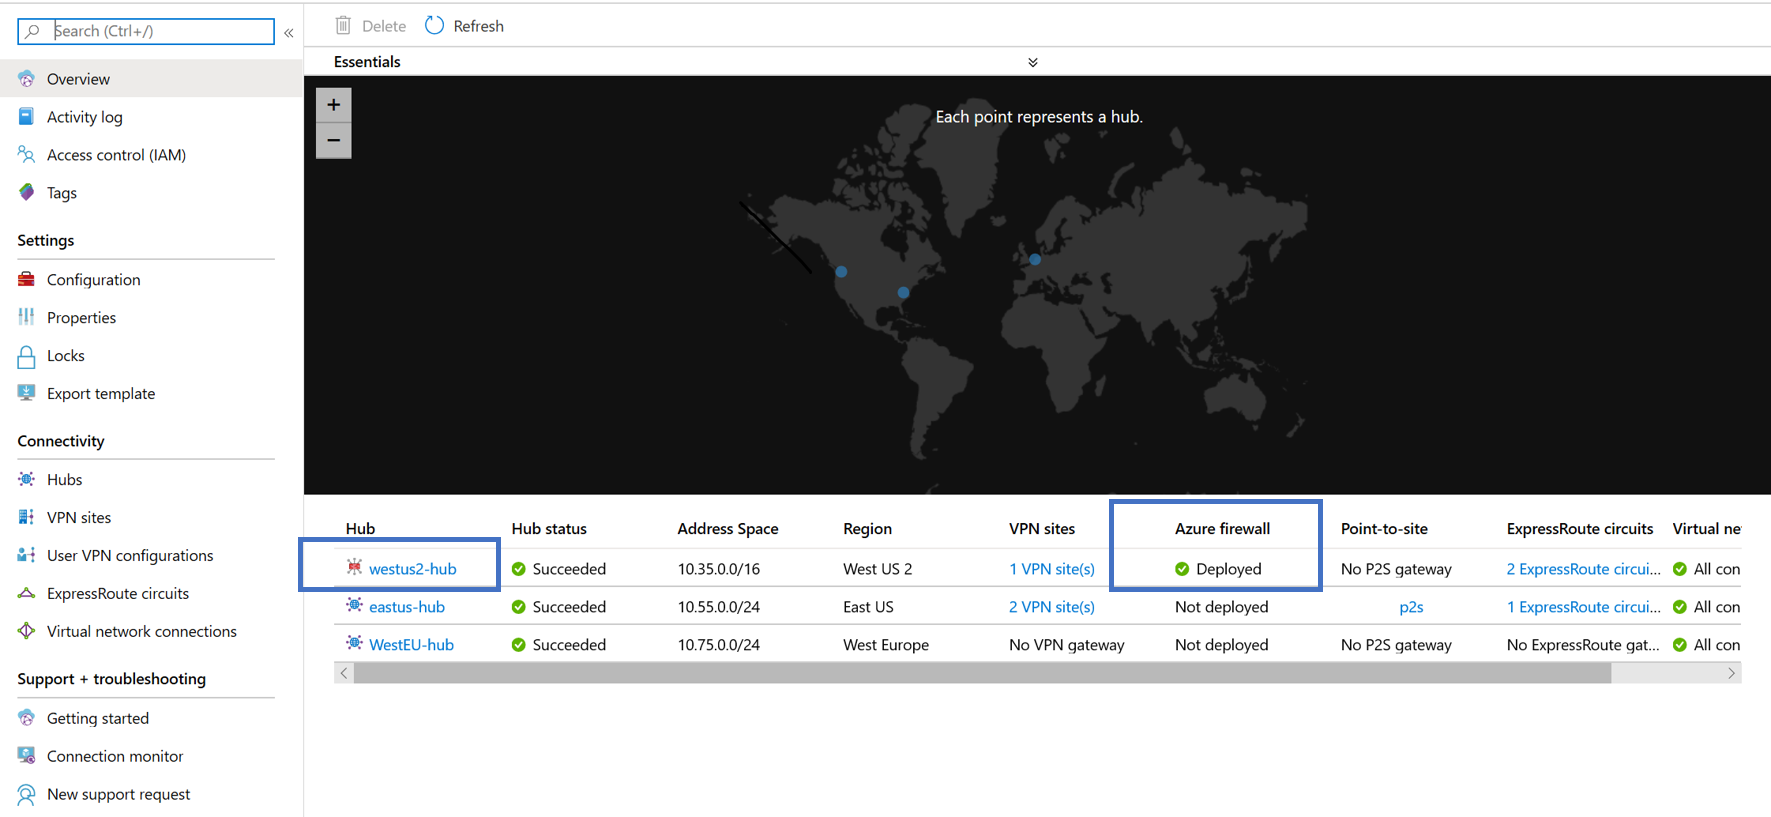This screenshot has height=817, width=1771.
Task: Click the 2 VPN site(s) link
Action: pos(1052,607)
